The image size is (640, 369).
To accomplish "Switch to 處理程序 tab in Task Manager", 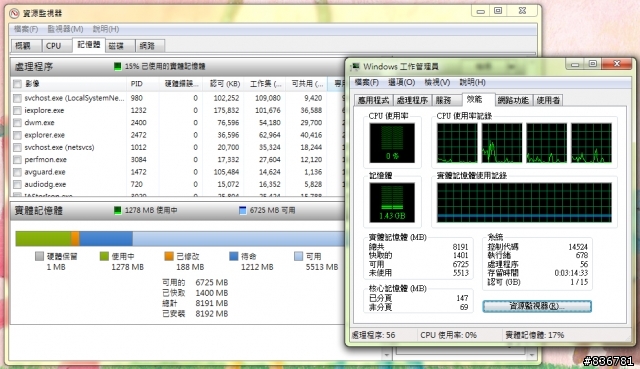I will [412, 100].
